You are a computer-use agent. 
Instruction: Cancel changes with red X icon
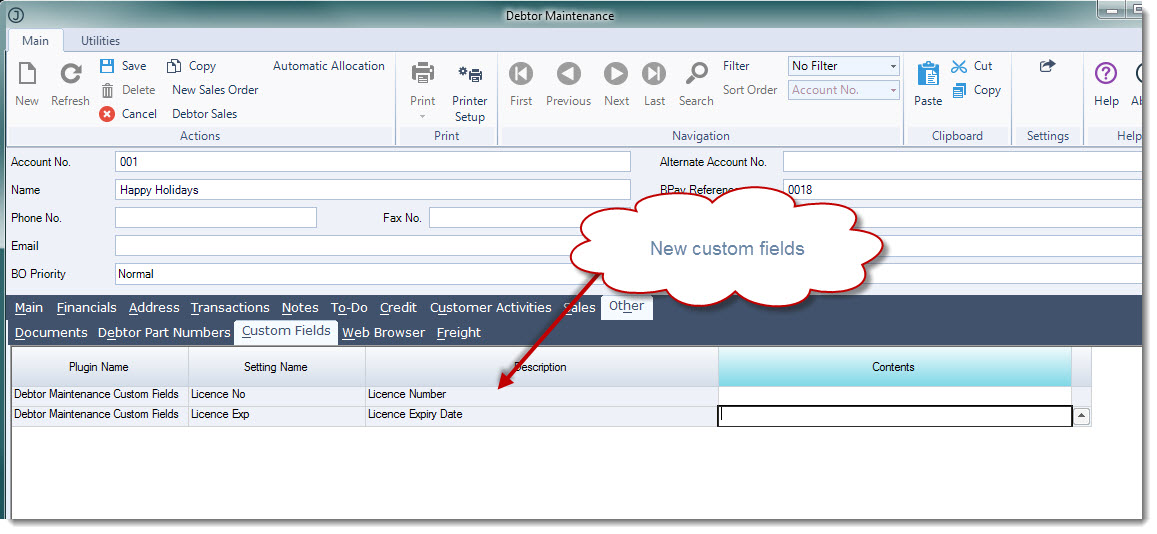click(128, 114)
